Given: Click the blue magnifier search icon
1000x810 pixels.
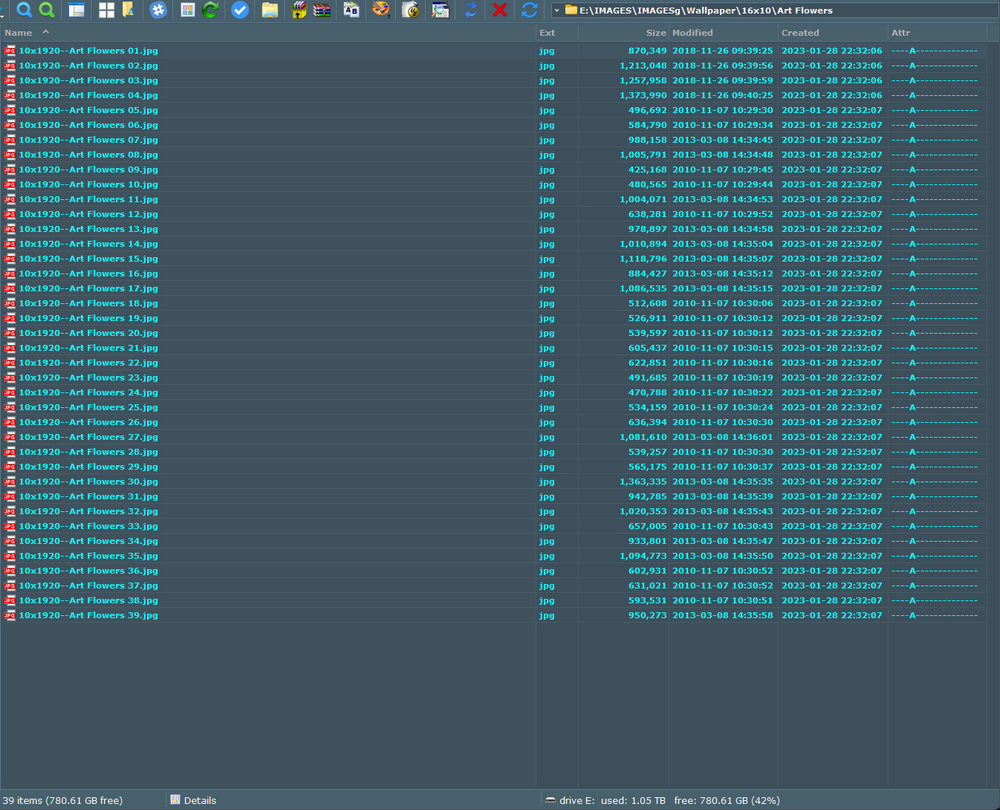Looking at the screenshot, I should point(24,10).
